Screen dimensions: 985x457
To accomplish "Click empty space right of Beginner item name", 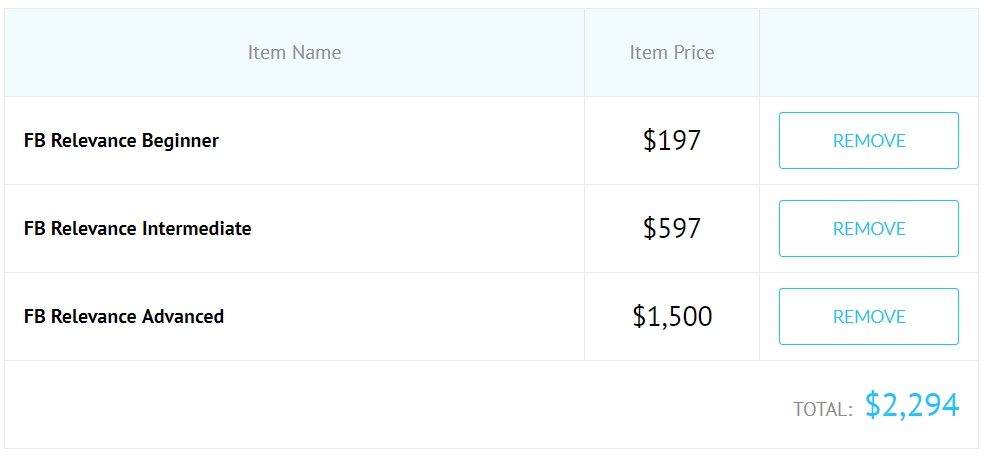I will pyautogui.click(x=402, y=140).
